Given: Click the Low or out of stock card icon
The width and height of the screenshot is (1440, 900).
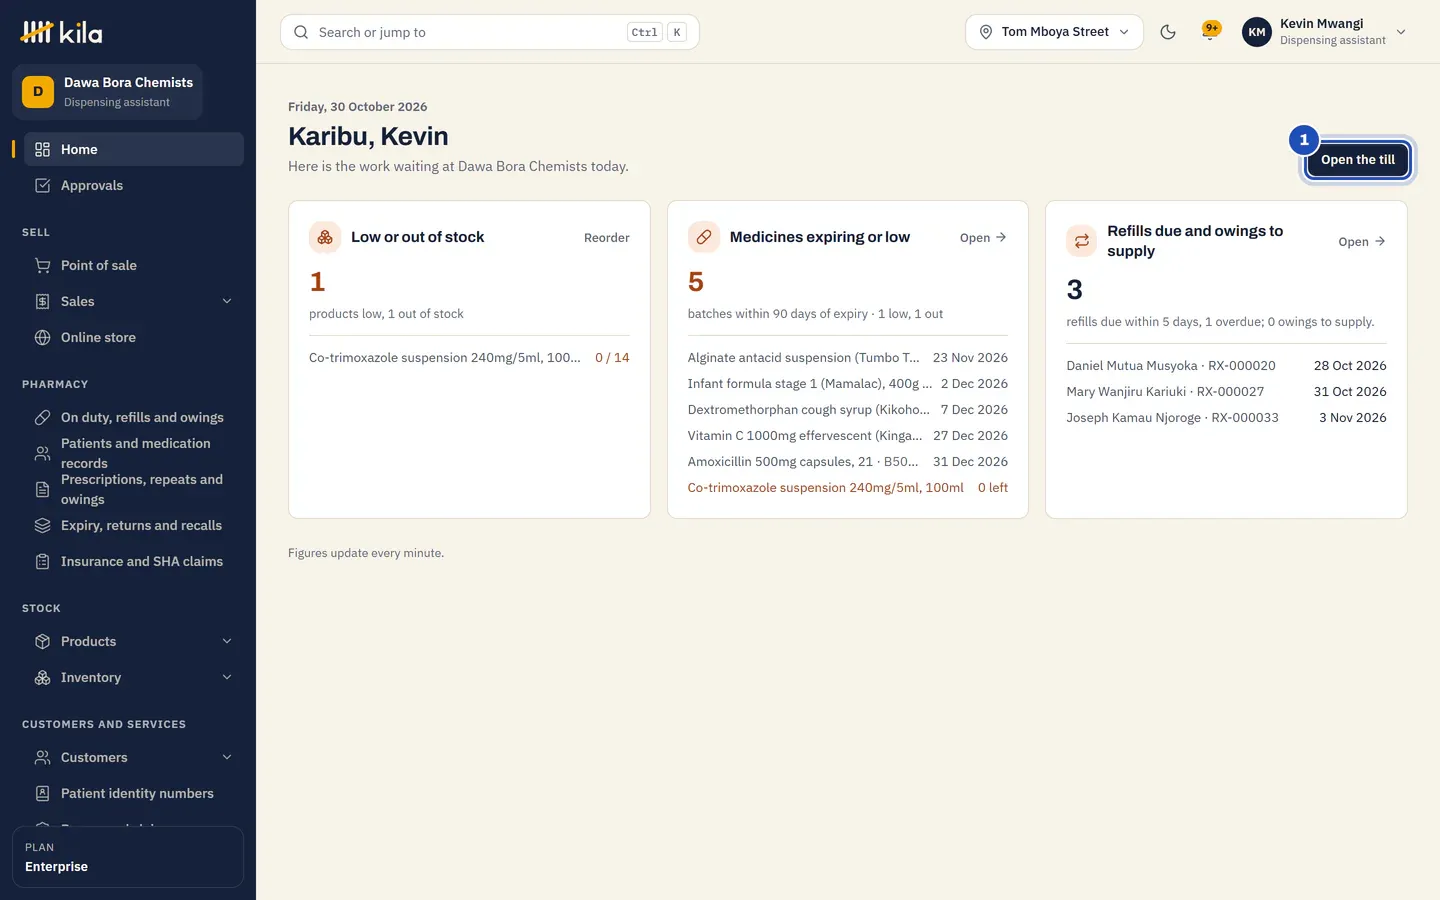Looking at the screenshot, I should (x=325, y=237).
